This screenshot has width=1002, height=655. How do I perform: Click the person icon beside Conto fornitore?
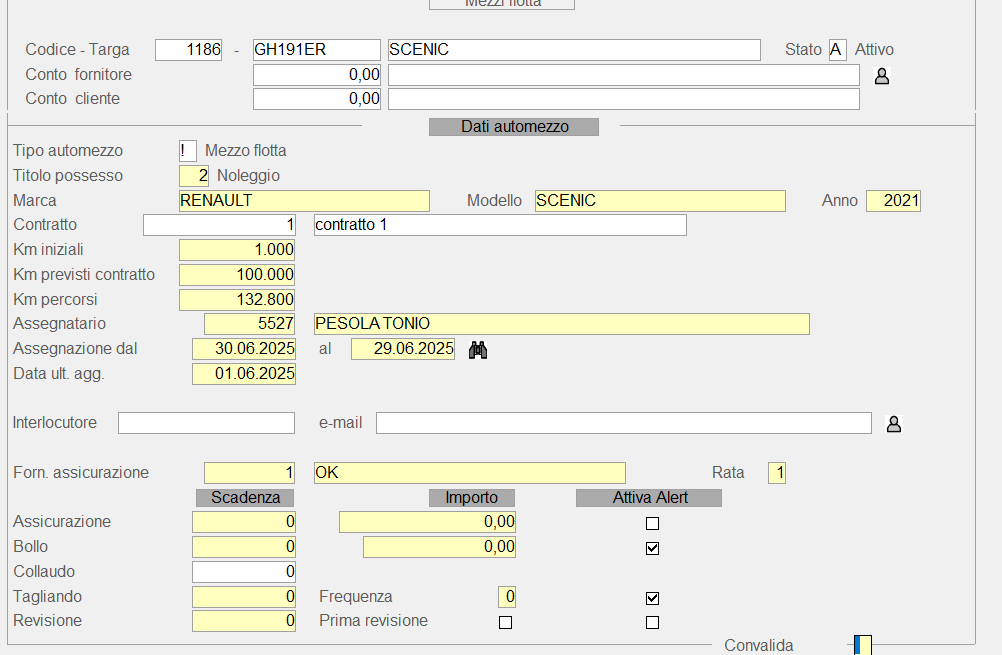(x=881, y=76)
